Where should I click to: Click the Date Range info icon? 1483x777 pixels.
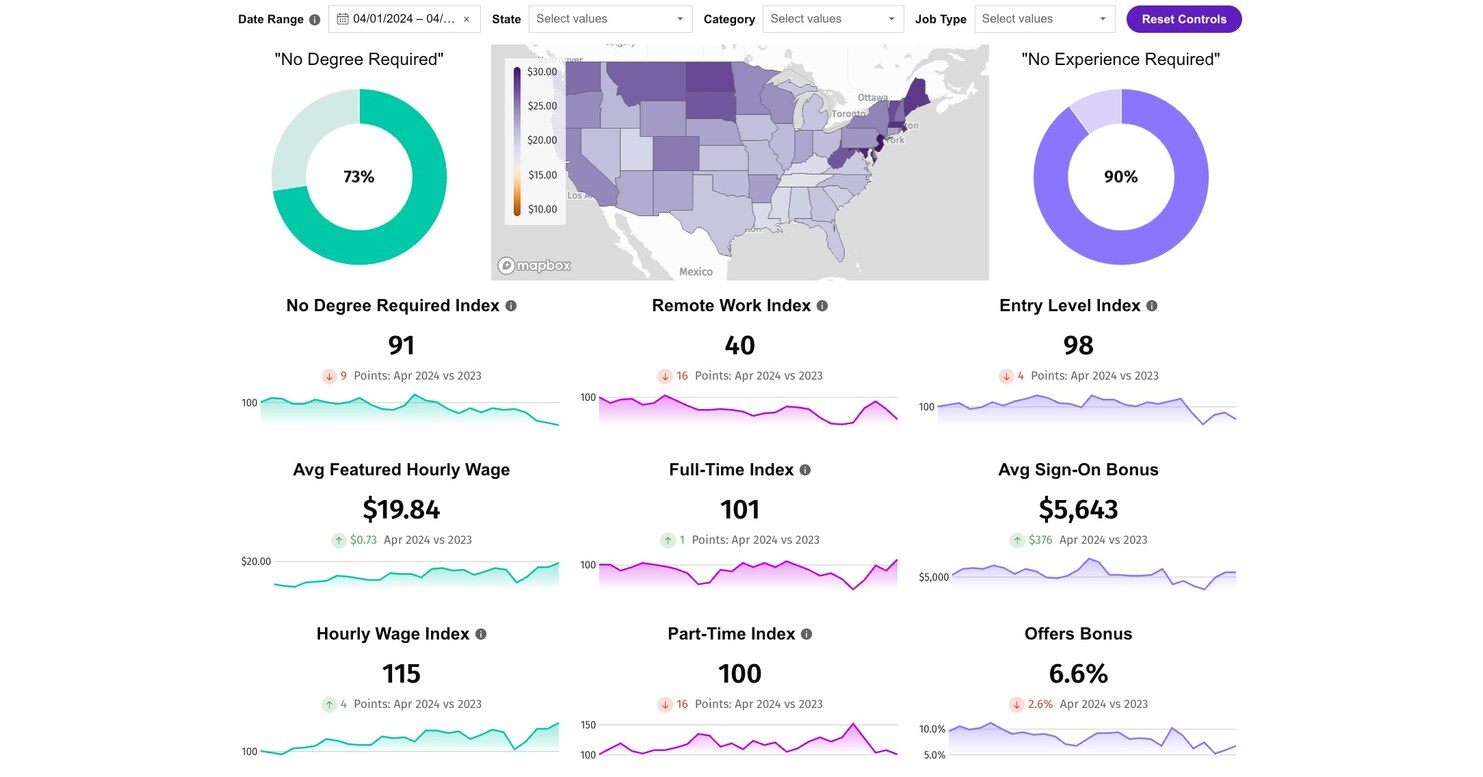(x=315, y=19)
